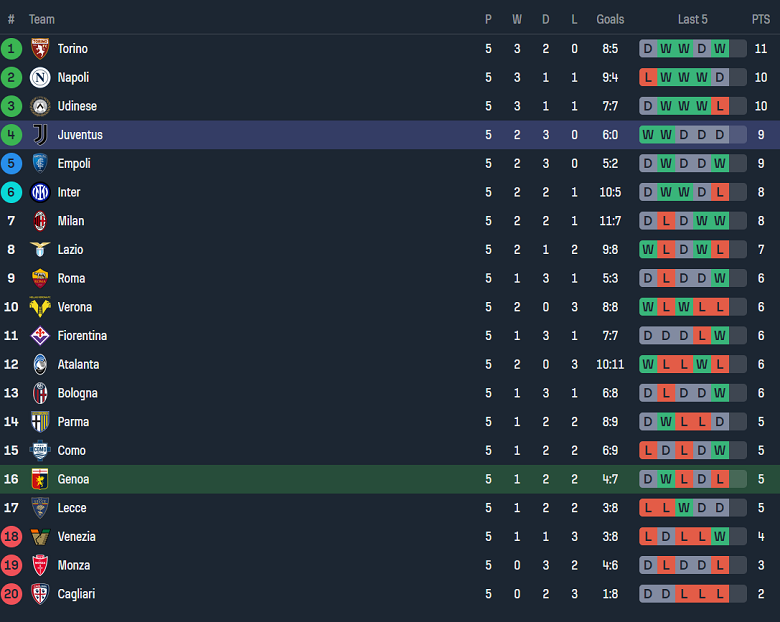
Task: Click Napoli's red L form badge
Action: (x=648, y=77)
